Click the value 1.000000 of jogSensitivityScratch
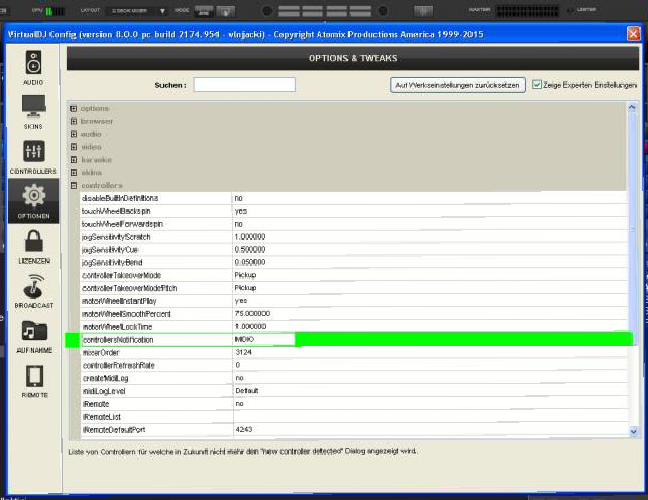This screenshot has height=500, width=648. click(250, 237)
